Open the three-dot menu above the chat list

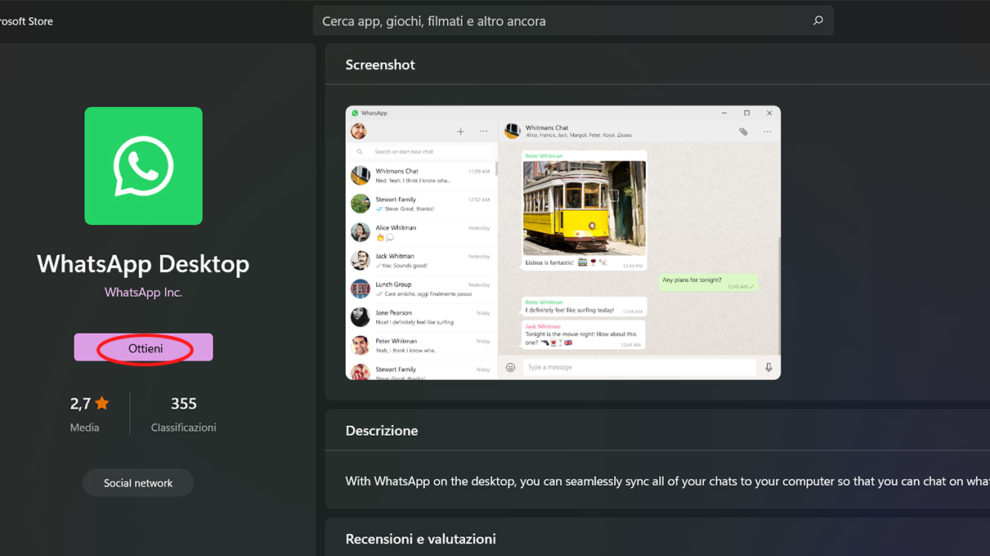(484, 131)
